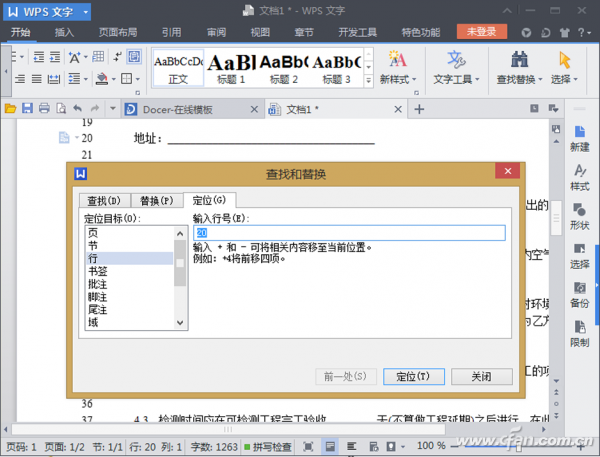Open 限制 restriction in right sidebar
Viewport: 600px width, 457px height.
tap(579, 334)
